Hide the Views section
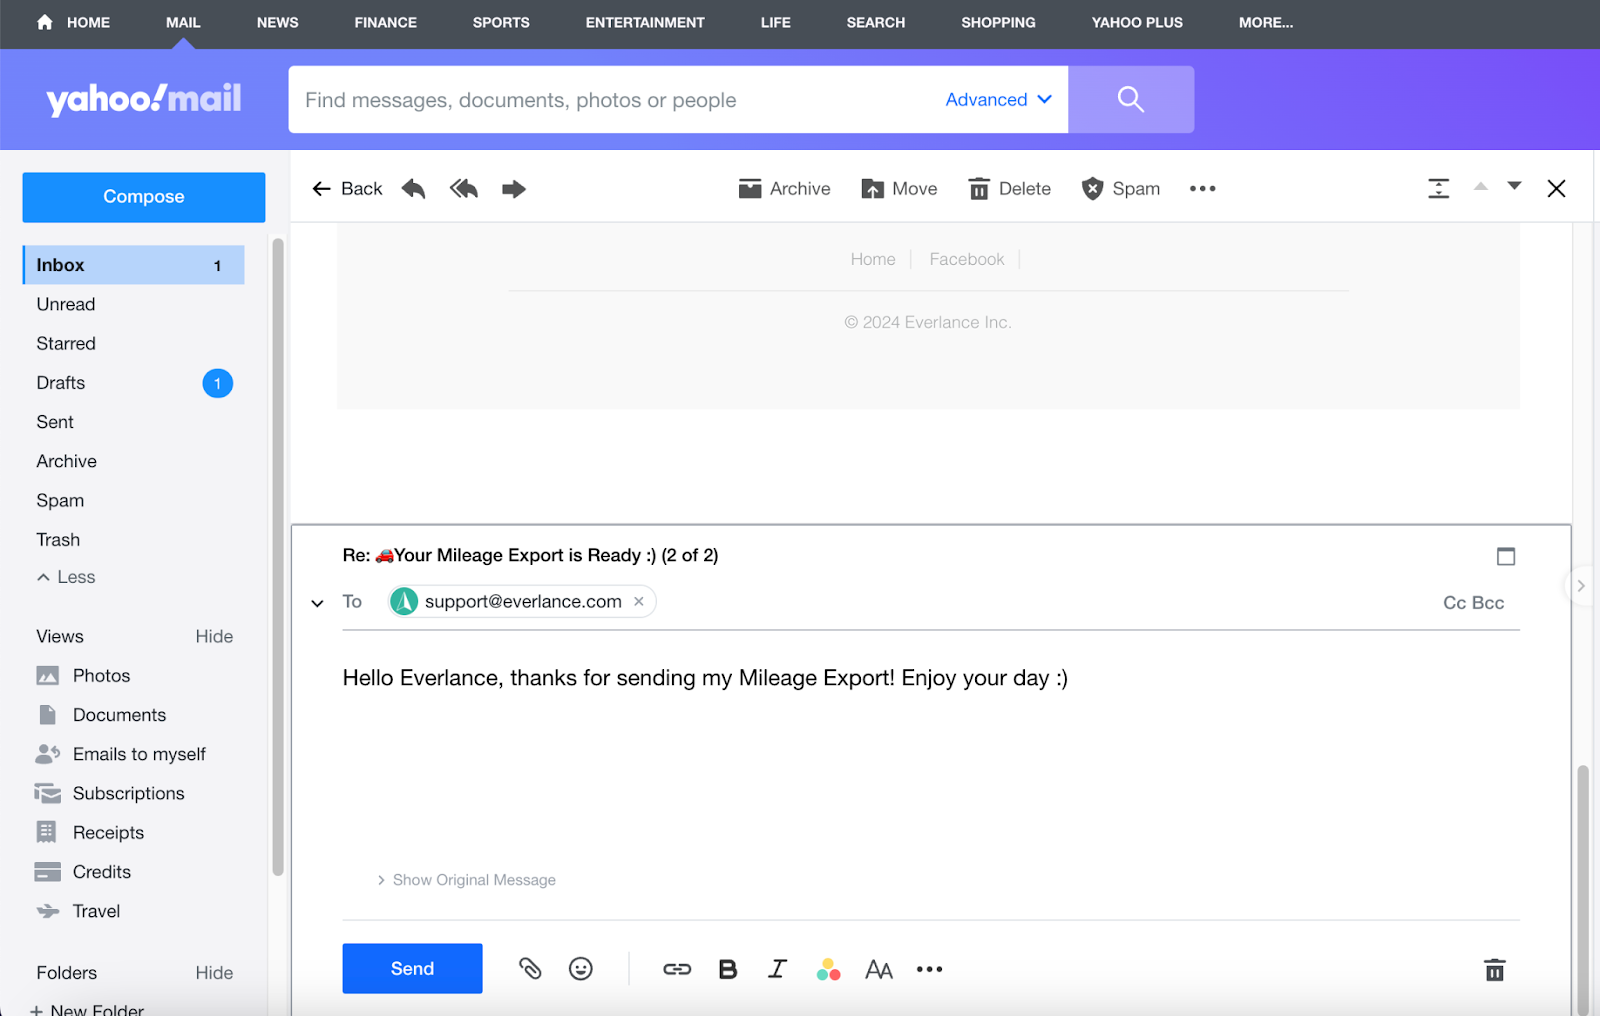The width and height of the screenshot is (1600, 1016). pyautogui.click(x=214, y=637)
